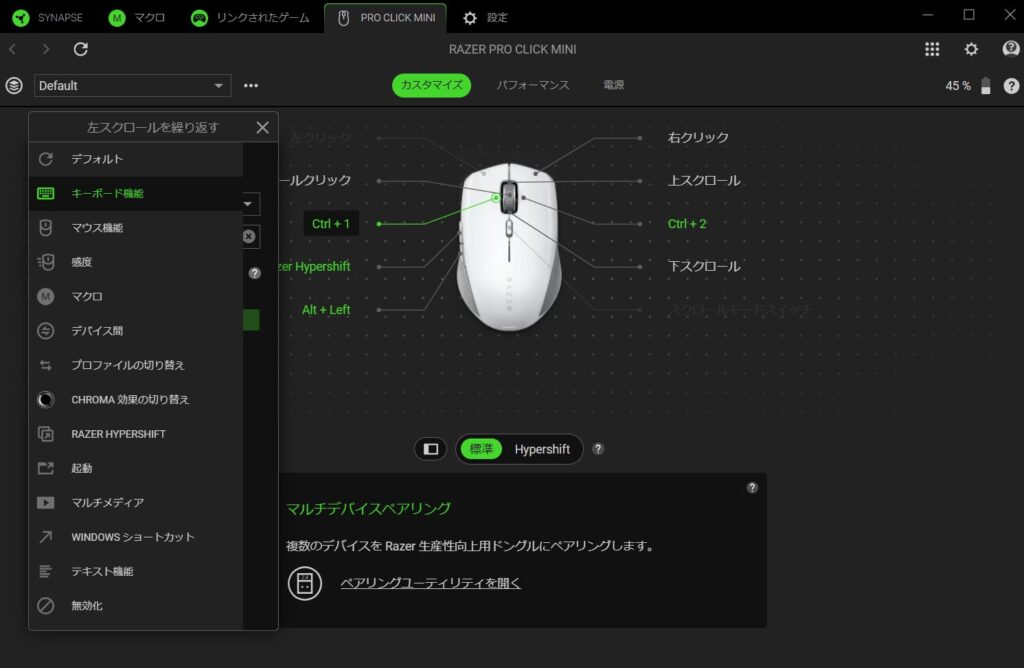Select the PRO CLICK MINI tab

pos(385,18)
